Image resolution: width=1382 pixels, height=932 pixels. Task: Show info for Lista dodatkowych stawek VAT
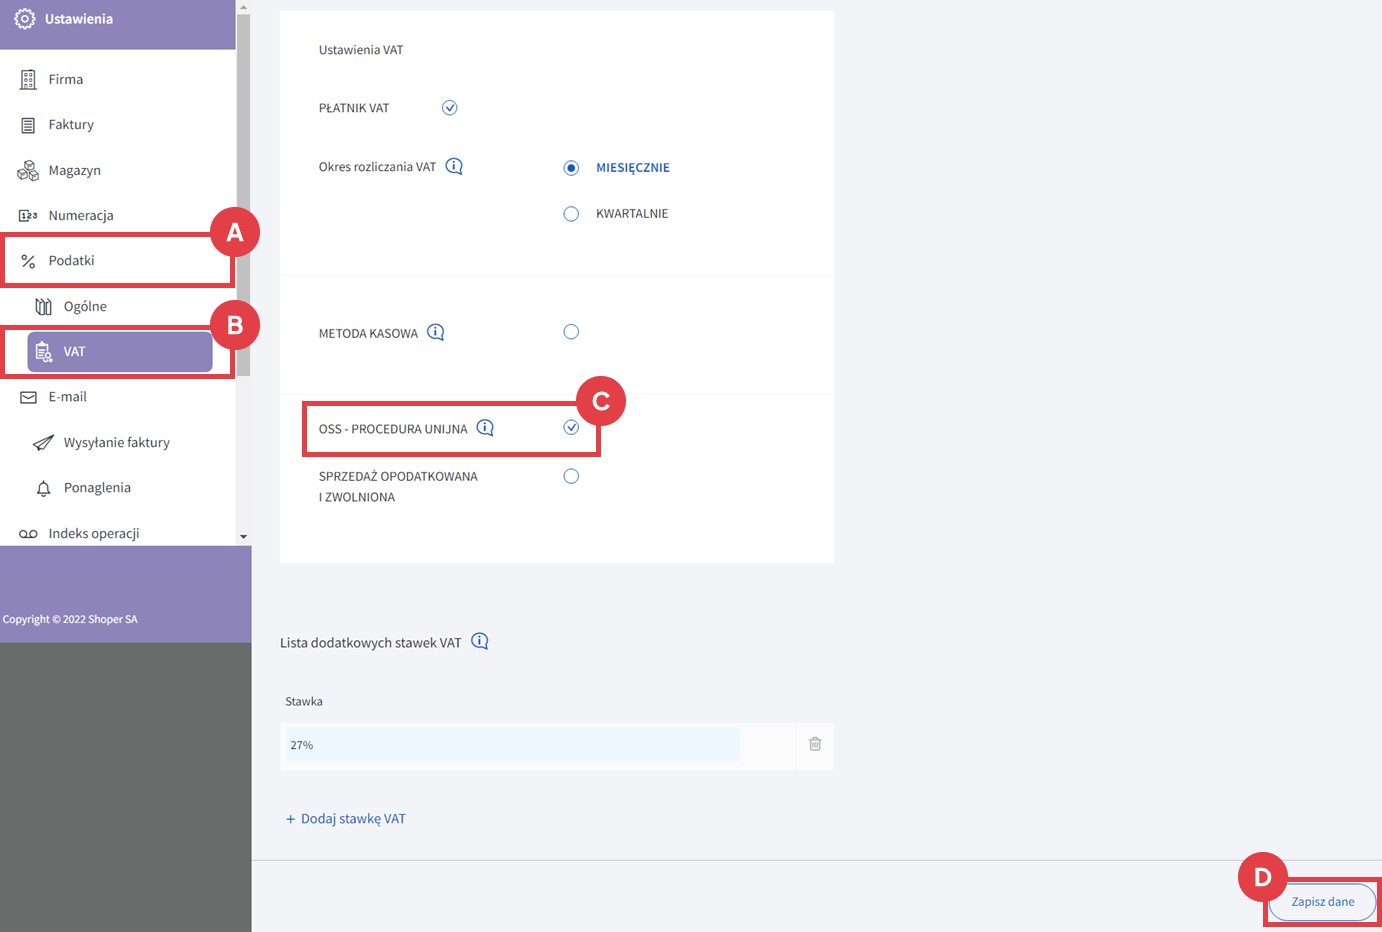tap(480, 642)
